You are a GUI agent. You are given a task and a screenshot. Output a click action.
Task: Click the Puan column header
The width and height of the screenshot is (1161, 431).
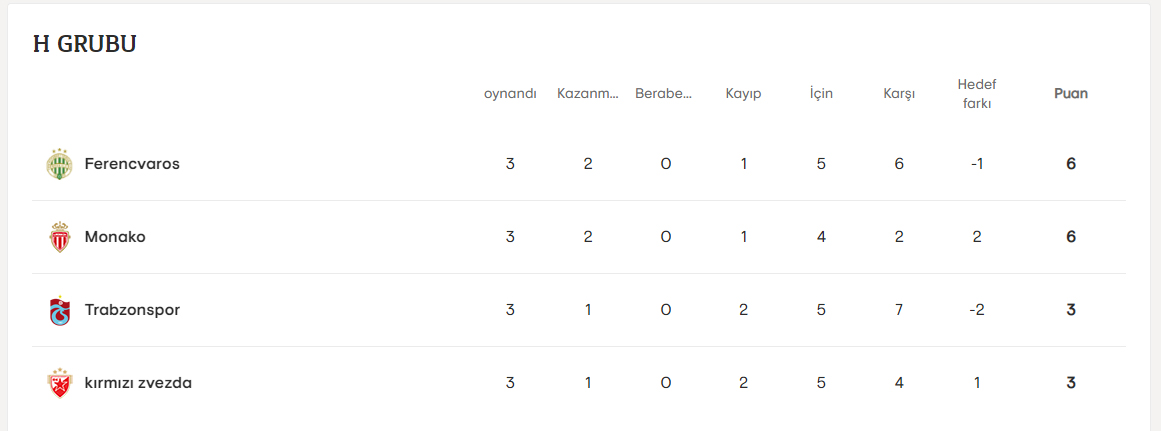point(1071,94)
